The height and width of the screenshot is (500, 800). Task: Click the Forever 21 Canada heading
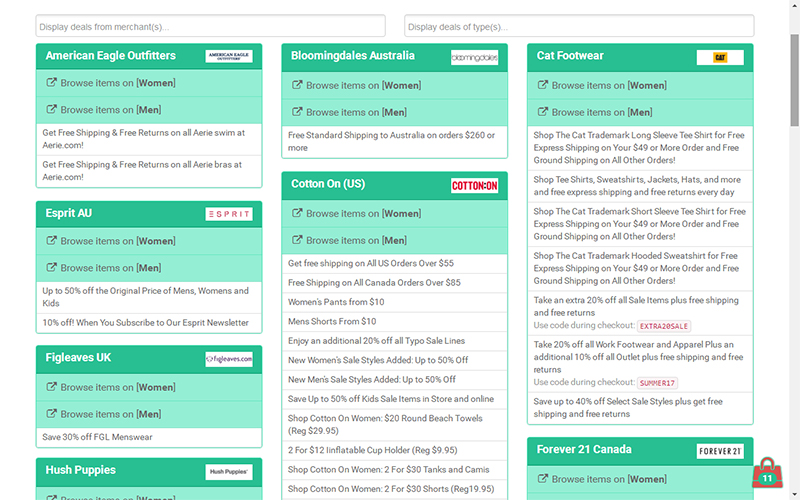tap(584, 449)
